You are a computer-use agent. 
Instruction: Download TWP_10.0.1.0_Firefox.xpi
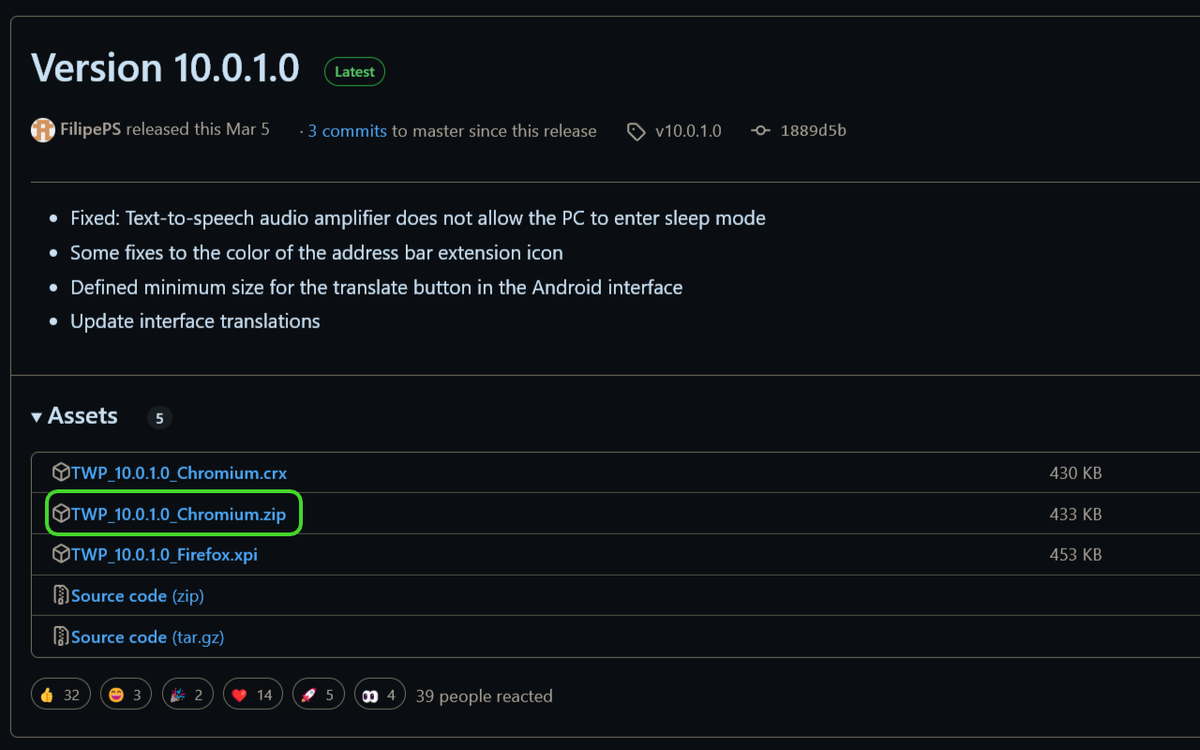point(164,554)
